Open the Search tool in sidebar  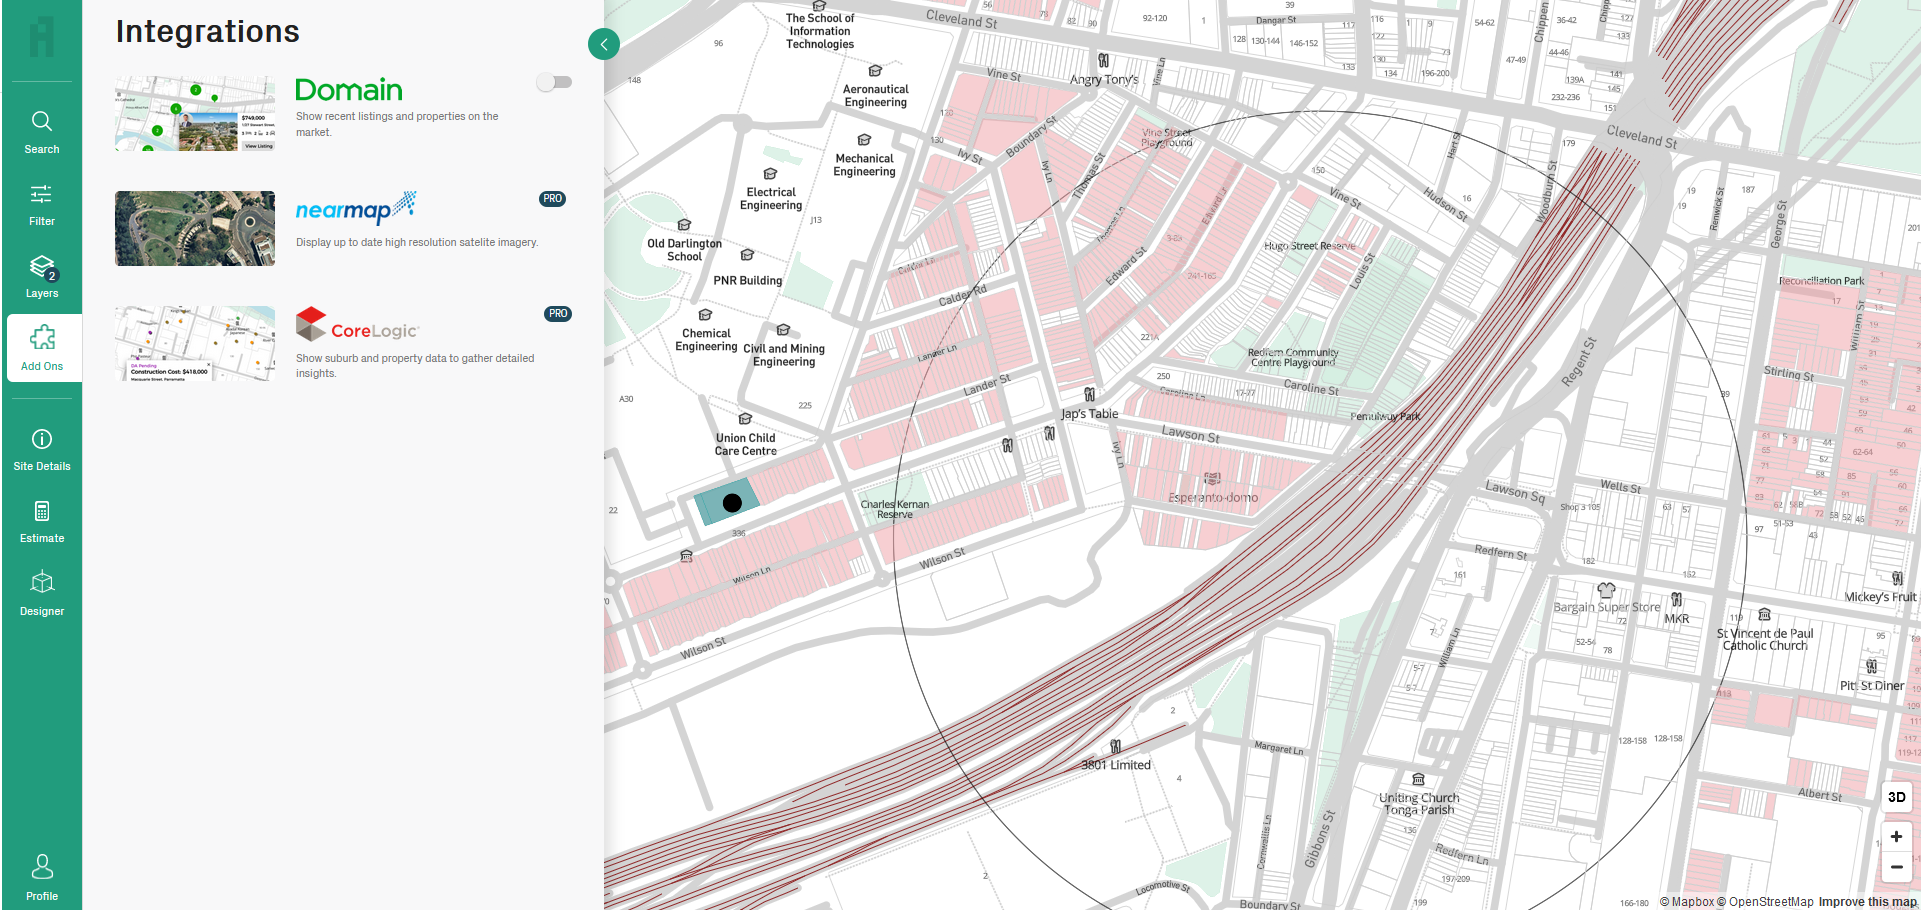coord(42,132)
